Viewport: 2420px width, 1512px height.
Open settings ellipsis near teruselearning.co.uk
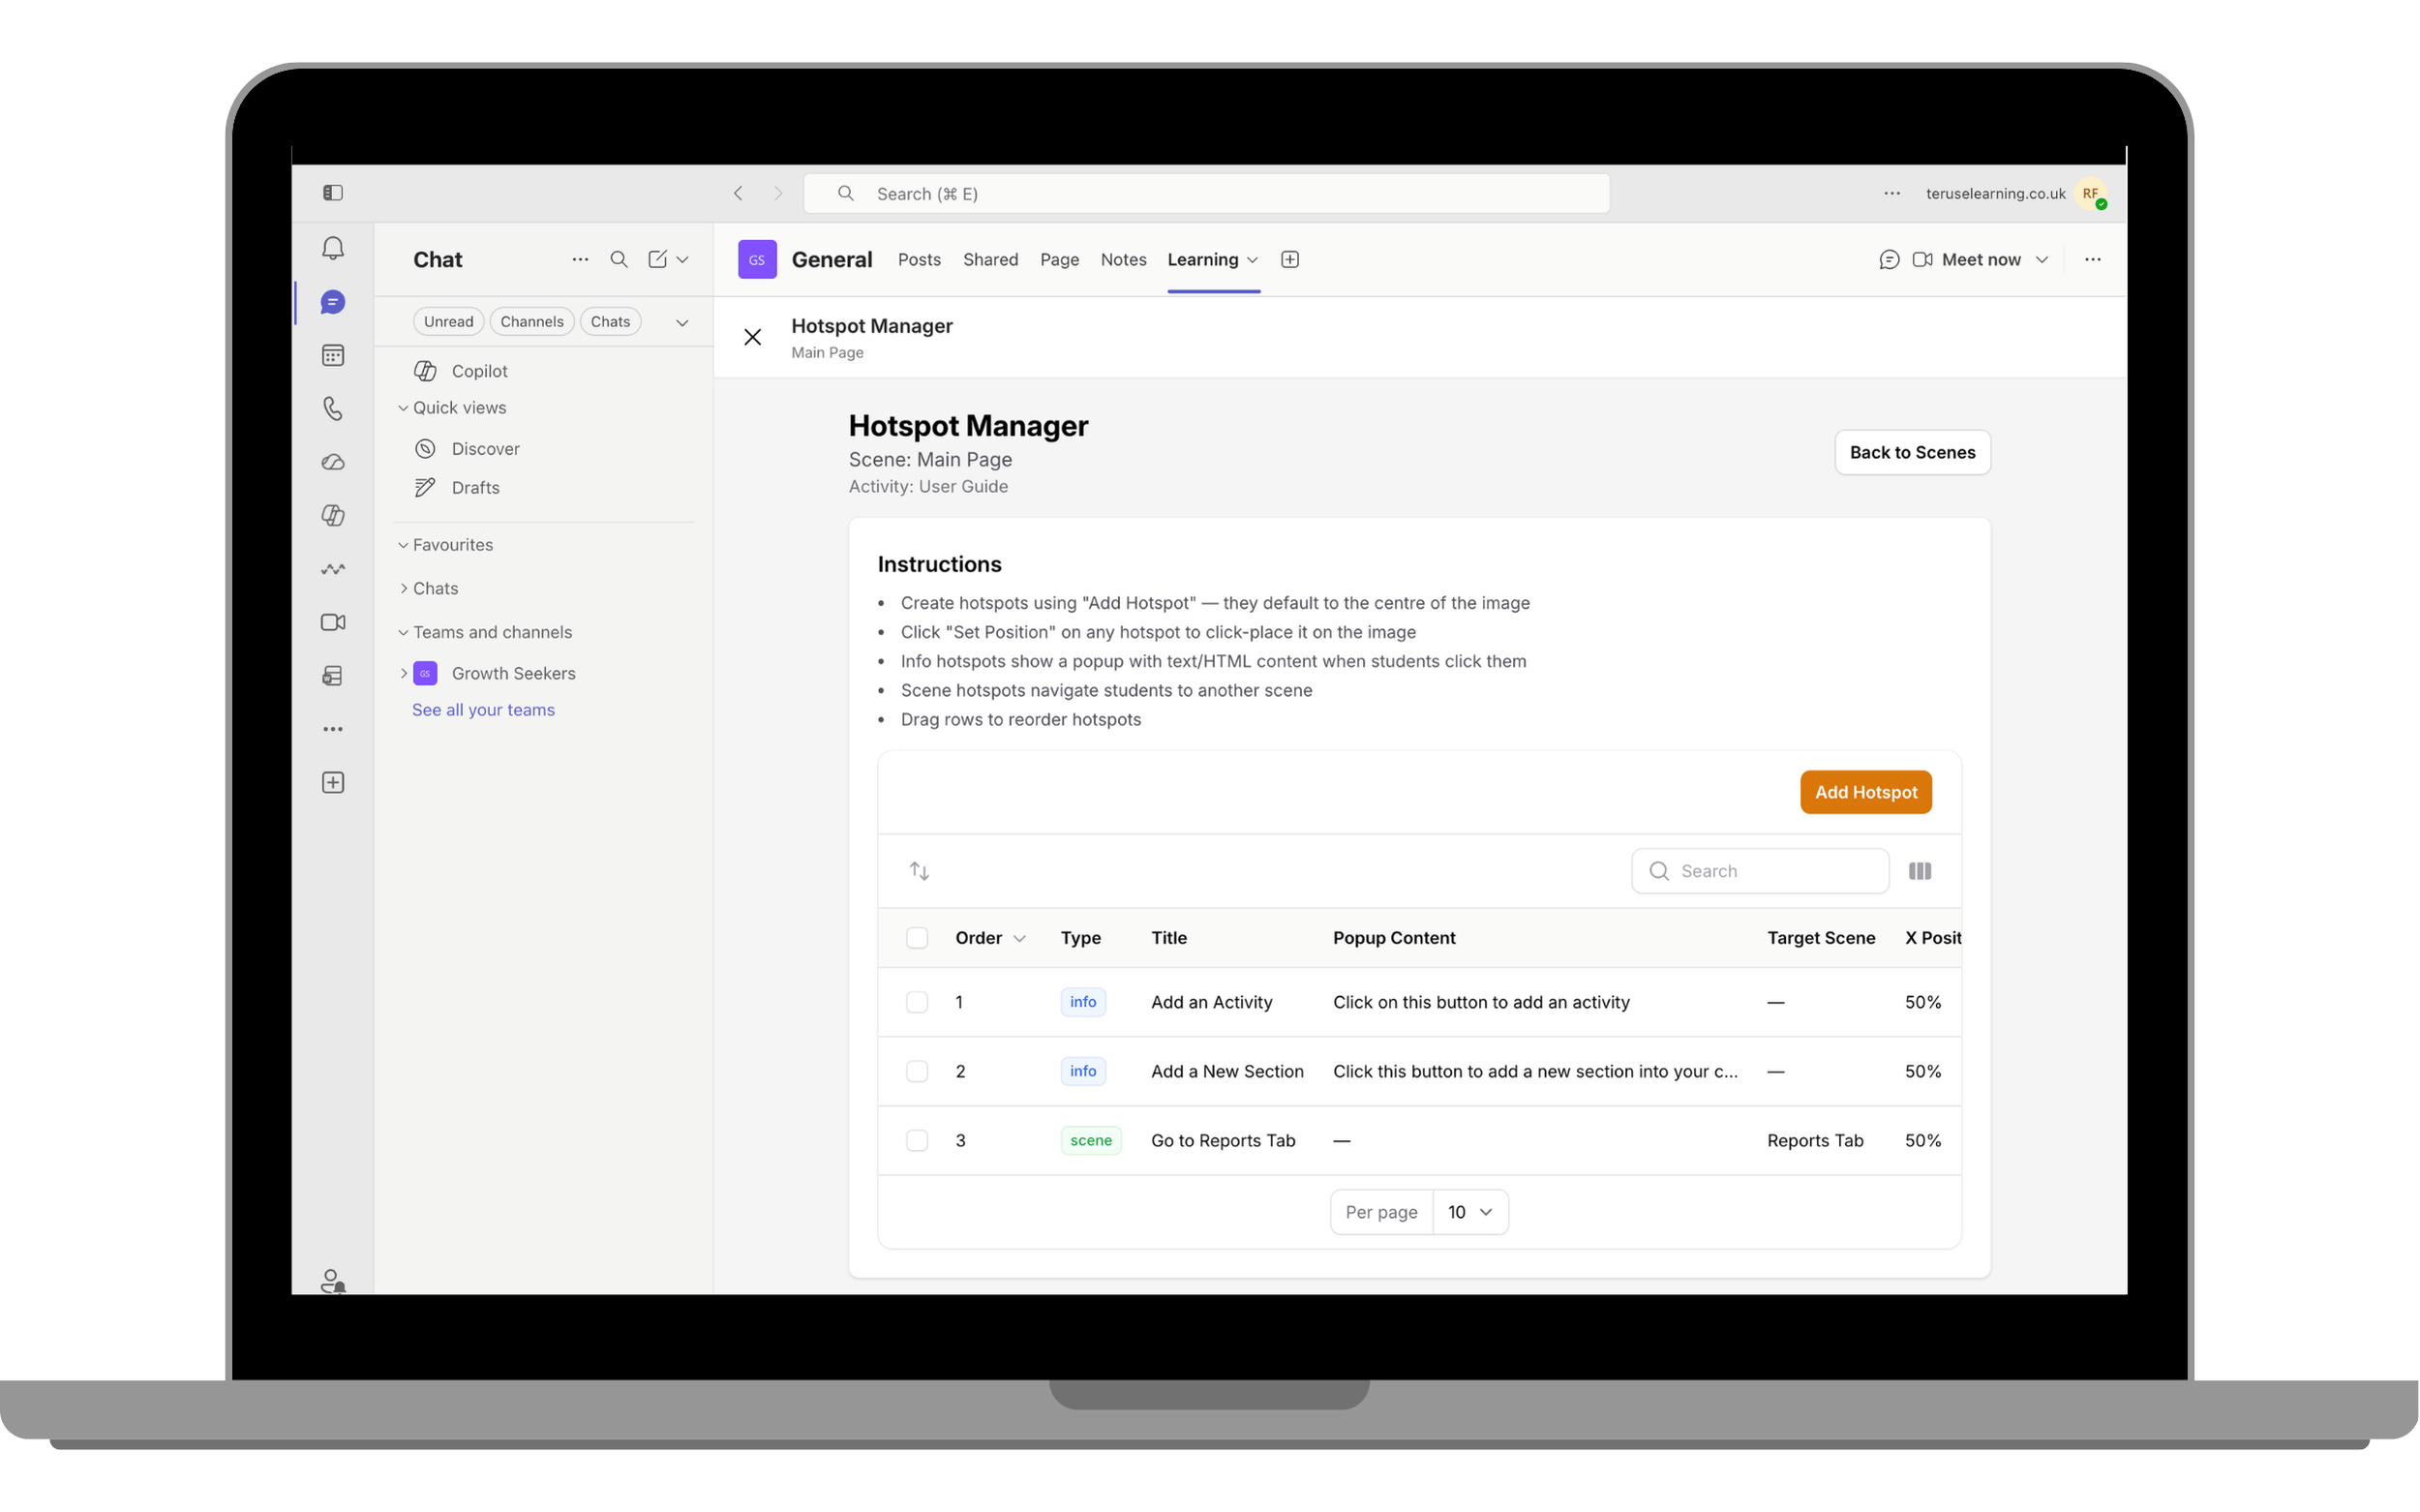(x=1891, y=193)
